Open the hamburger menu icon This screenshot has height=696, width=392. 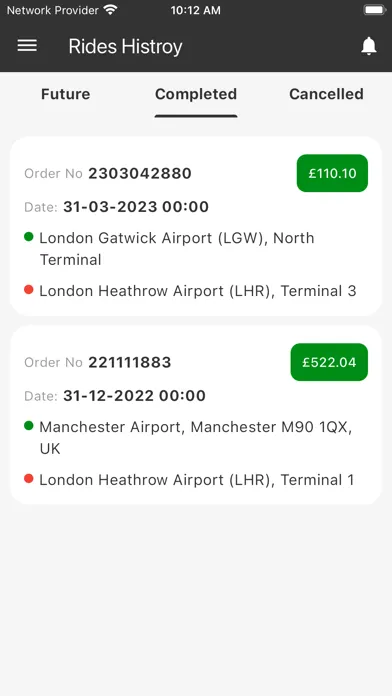tap(27, 45)
